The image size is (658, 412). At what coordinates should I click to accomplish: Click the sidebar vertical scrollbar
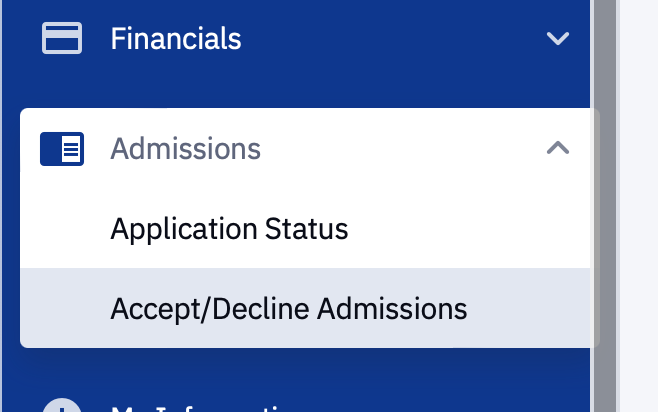(x=604, y=200)
